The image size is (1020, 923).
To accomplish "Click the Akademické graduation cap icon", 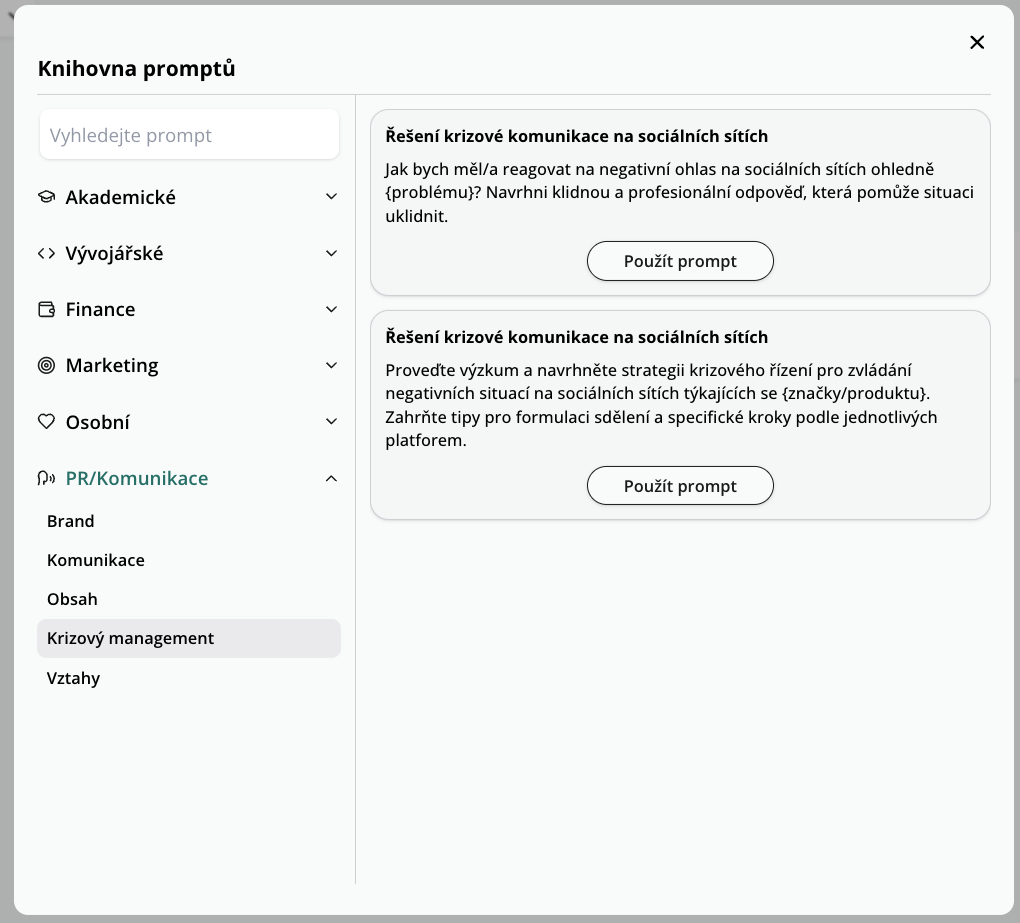I will pyautogui.click(x=46, y=196).
